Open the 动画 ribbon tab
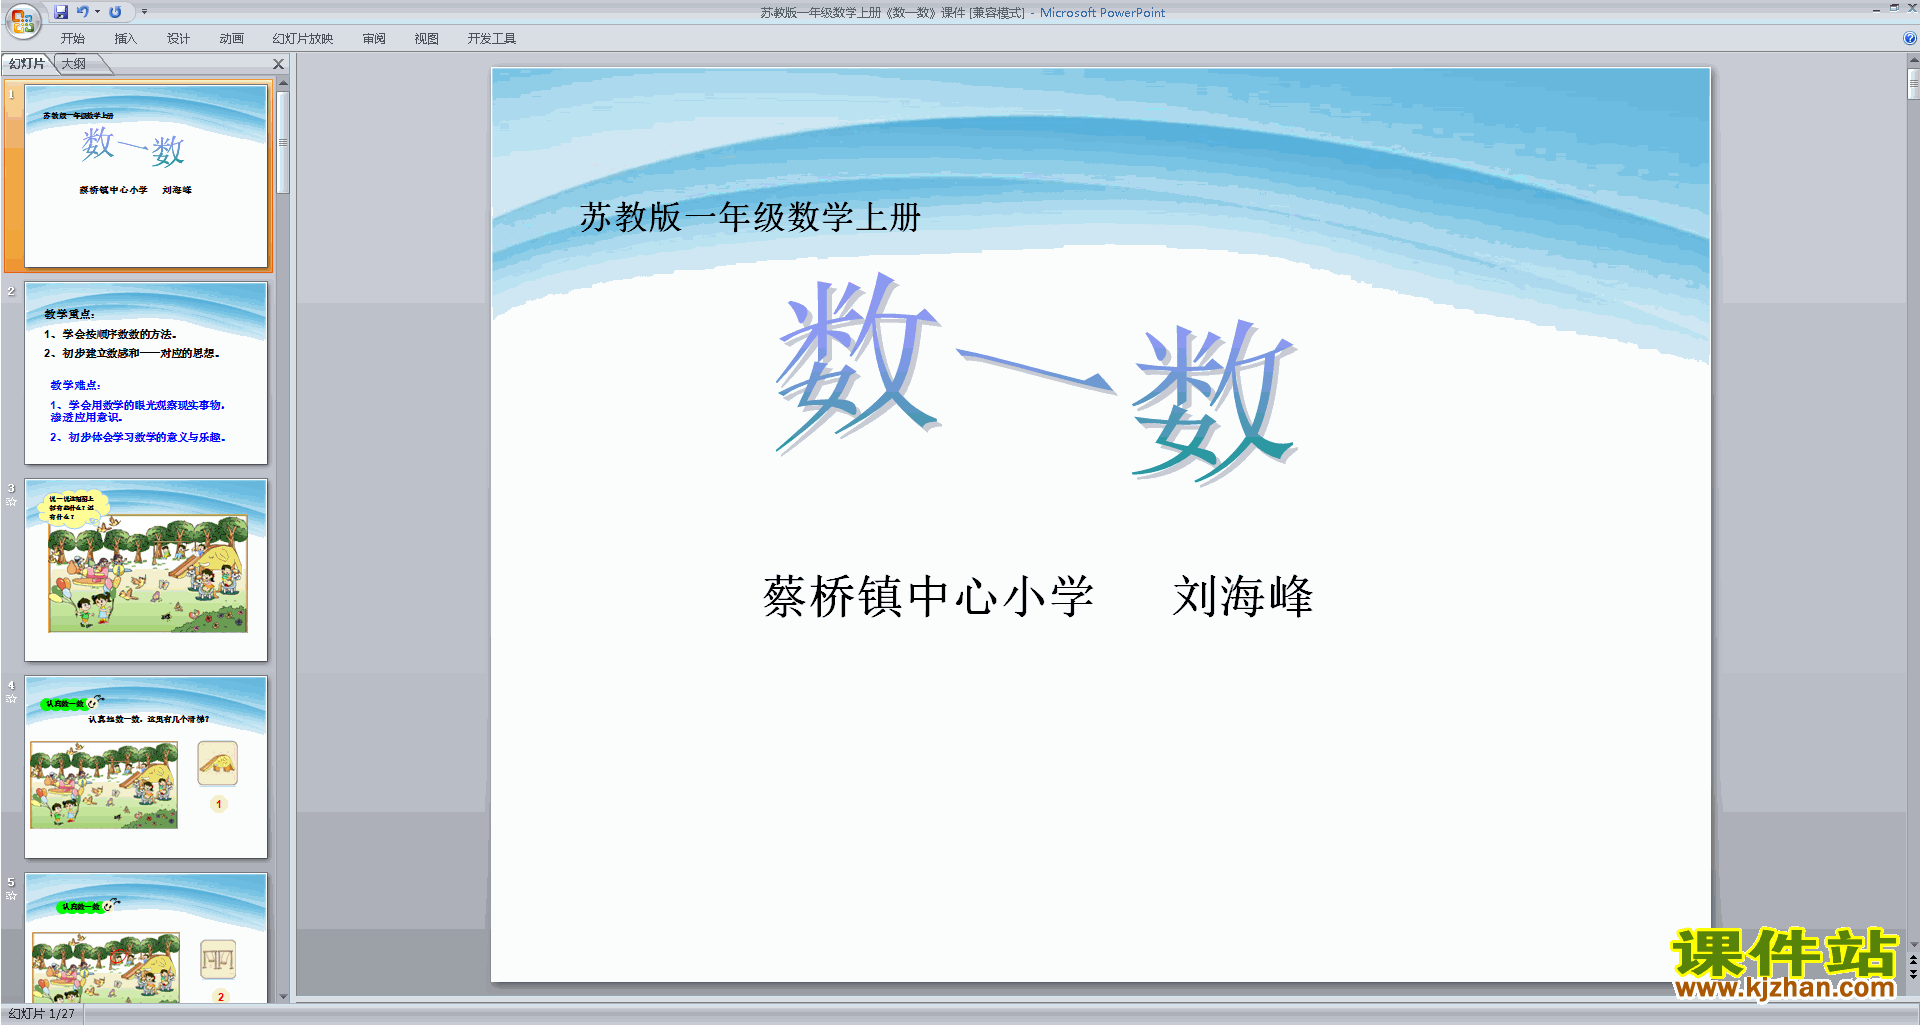1920x1025 pixels. 232,38
